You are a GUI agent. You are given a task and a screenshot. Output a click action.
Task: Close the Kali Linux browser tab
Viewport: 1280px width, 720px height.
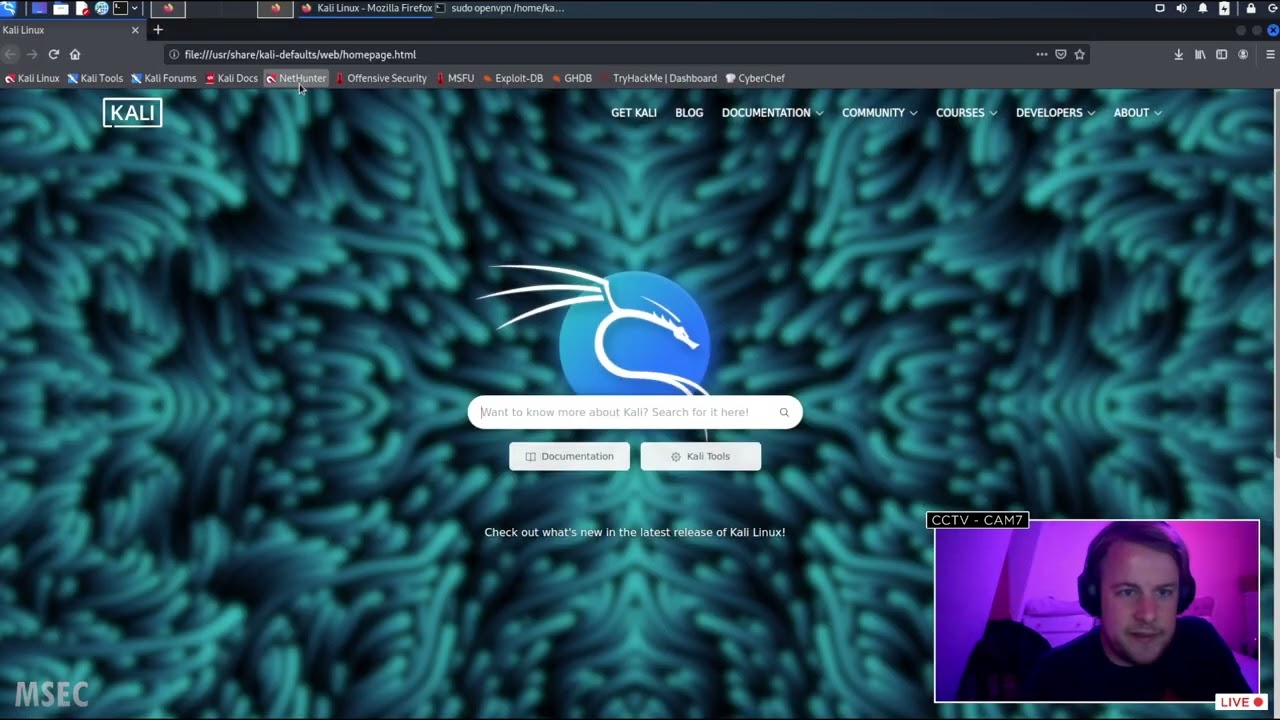click(x=135, y=30)
